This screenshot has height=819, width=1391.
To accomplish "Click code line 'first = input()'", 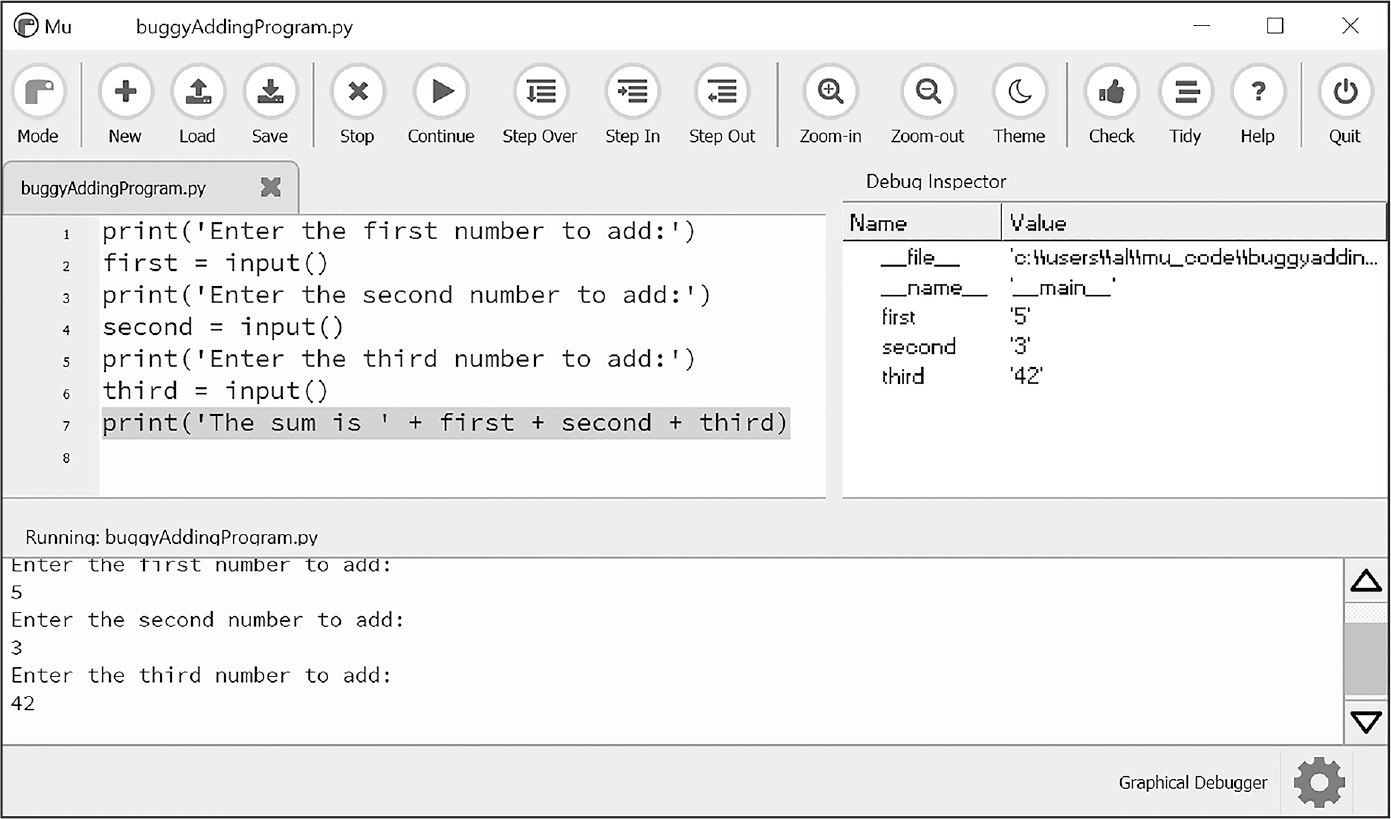I will (x=215, y=263).
